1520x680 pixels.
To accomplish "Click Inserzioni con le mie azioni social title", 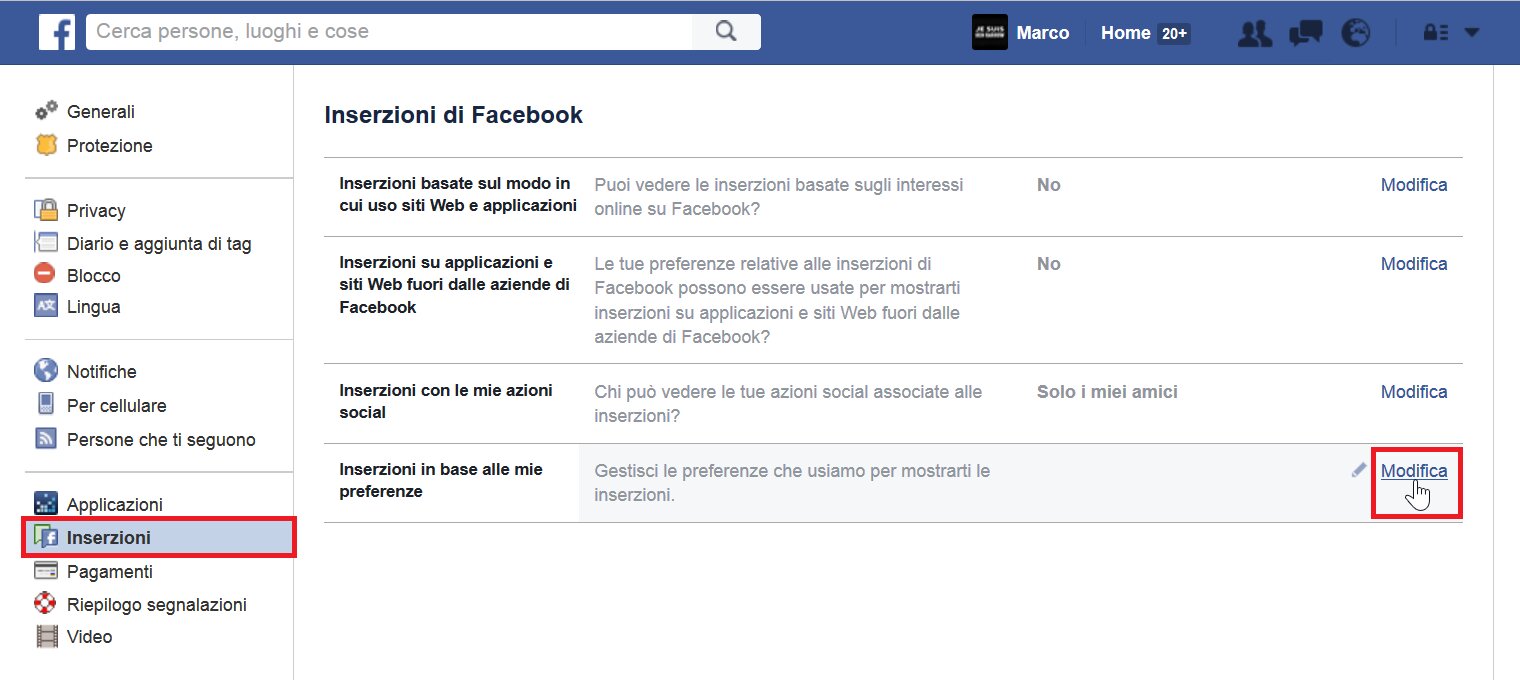I will tap(446, 401).
